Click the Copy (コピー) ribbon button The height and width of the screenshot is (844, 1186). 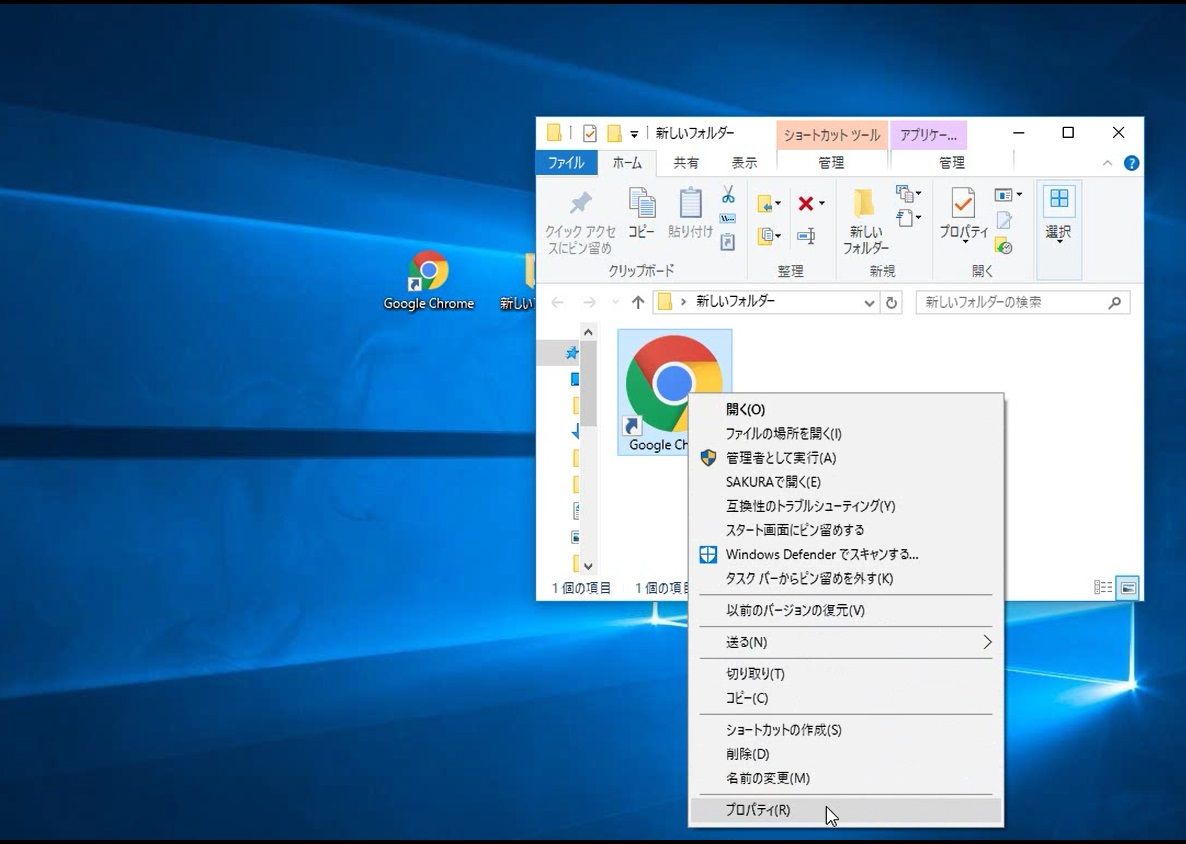[641, 213]
